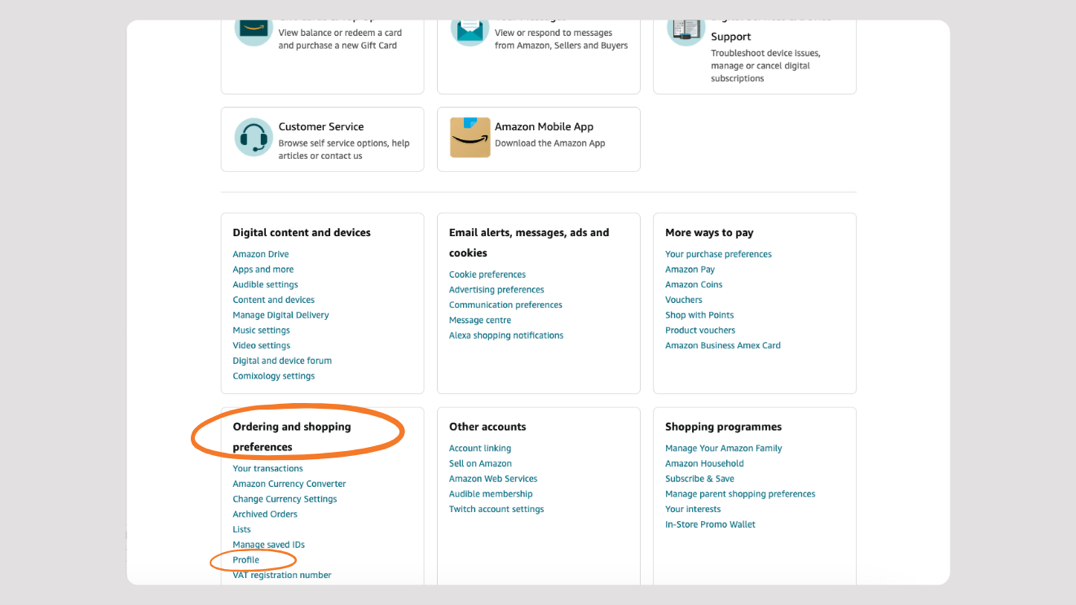Select Amazon Pay link
This screenshot has height=605, width=1076.
690,269
